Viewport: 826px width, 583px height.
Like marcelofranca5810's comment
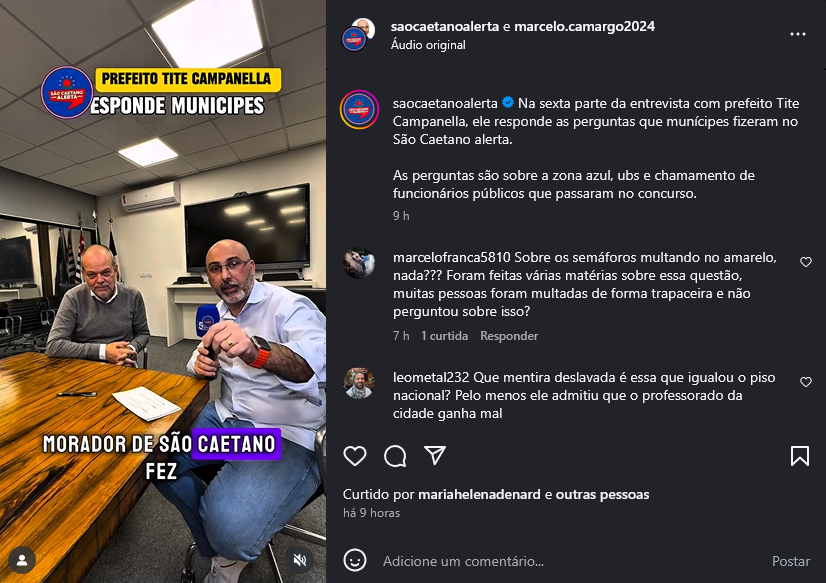coord(805,262)
